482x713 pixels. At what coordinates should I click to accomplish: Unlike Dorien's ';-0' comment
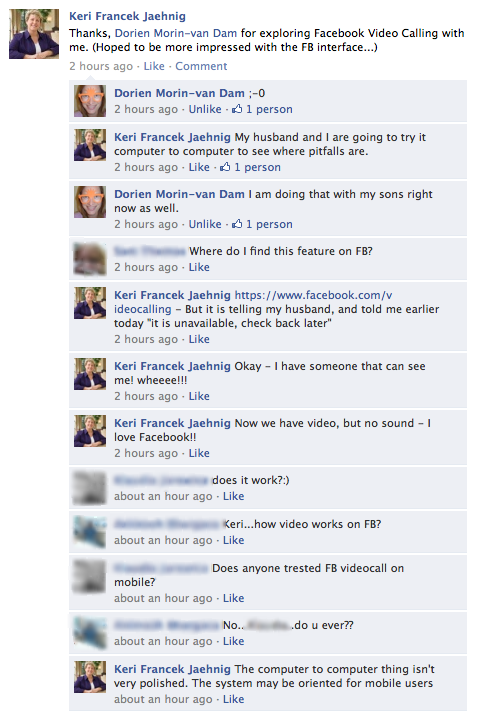tap(205, 109)
